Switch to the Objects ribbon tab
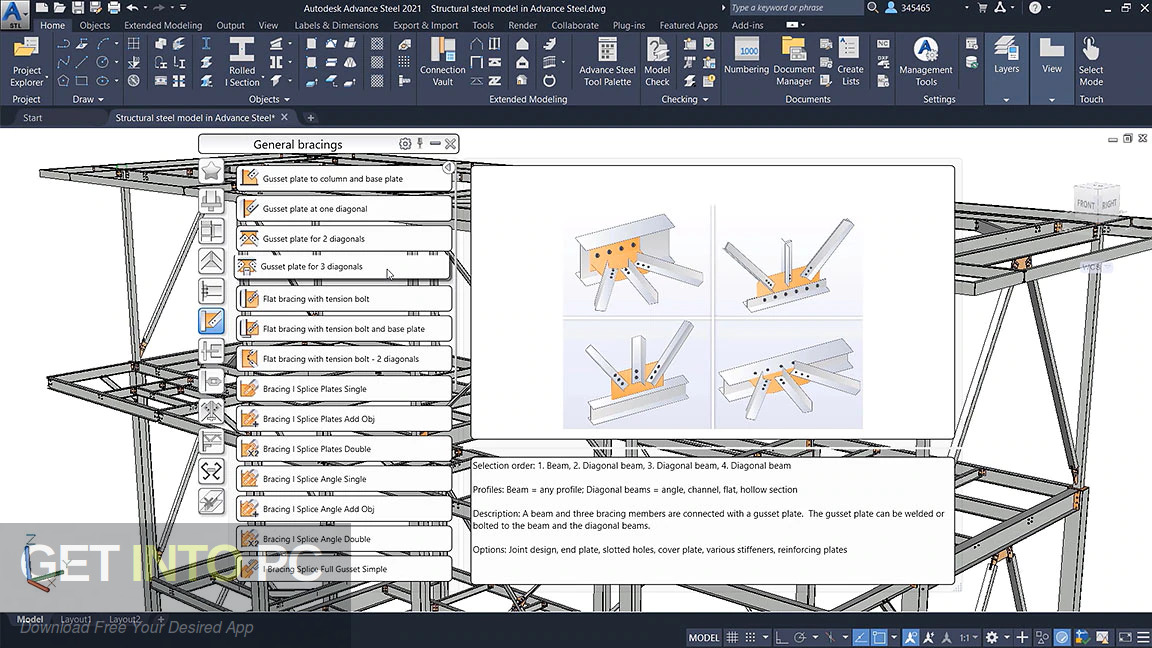Image resolution: width=1152 pixels, height=648 pixels. point(95,25)
